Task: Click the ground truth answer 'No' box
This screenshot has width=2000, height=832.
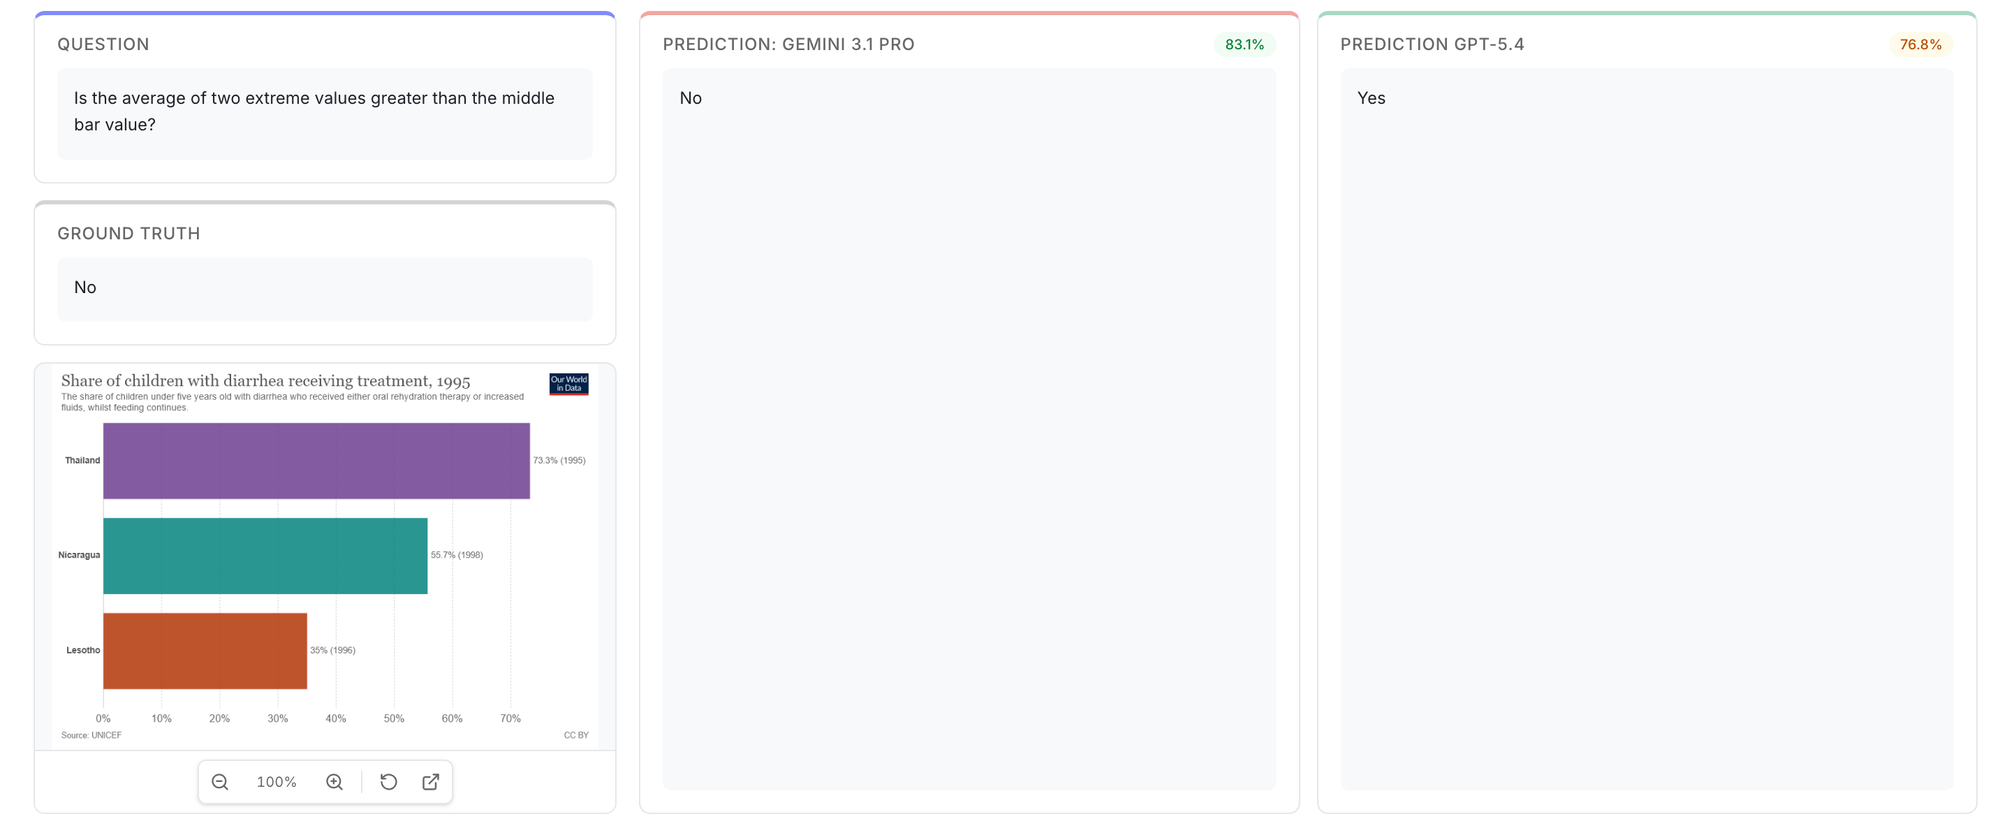Action: 324,289
